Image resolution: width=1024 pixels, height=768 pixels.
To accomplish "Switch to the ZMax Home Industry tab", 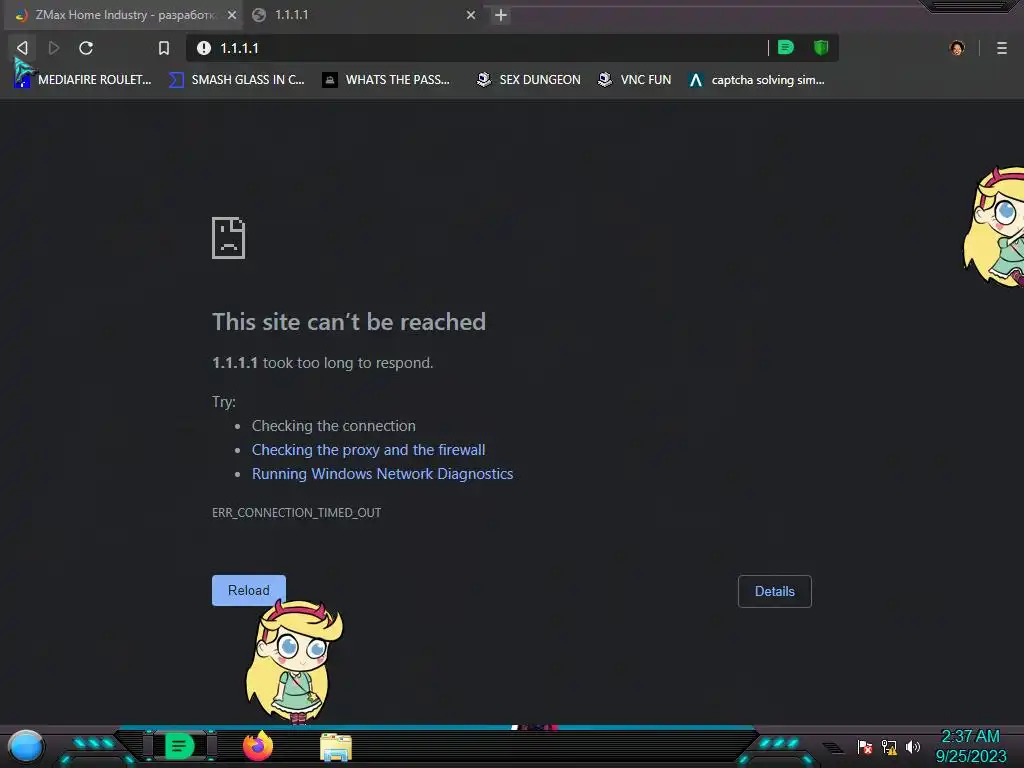I will point(123,15).
